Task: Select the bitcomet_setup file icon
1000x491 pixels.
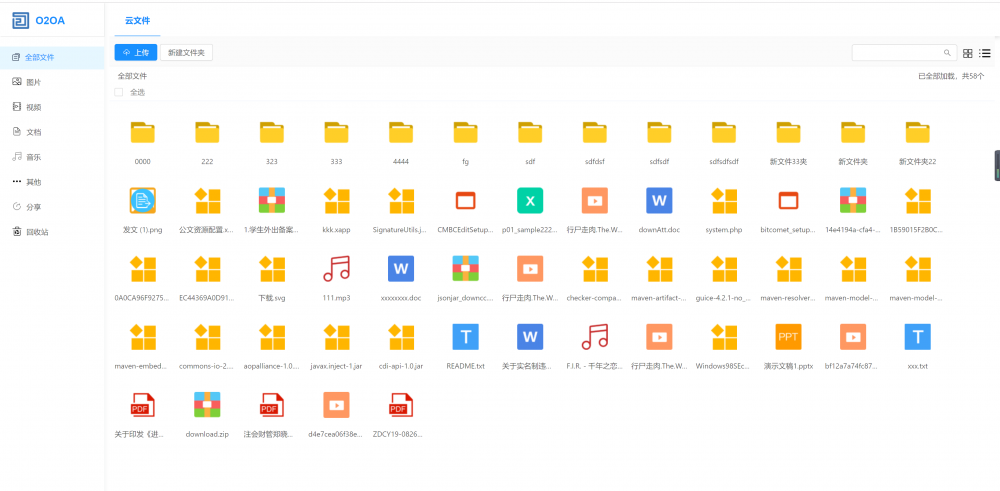Action: pos(788,200)
